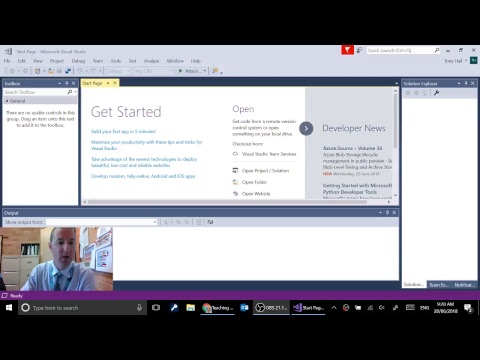Open the Show output from dropdown

coord(102,222)
